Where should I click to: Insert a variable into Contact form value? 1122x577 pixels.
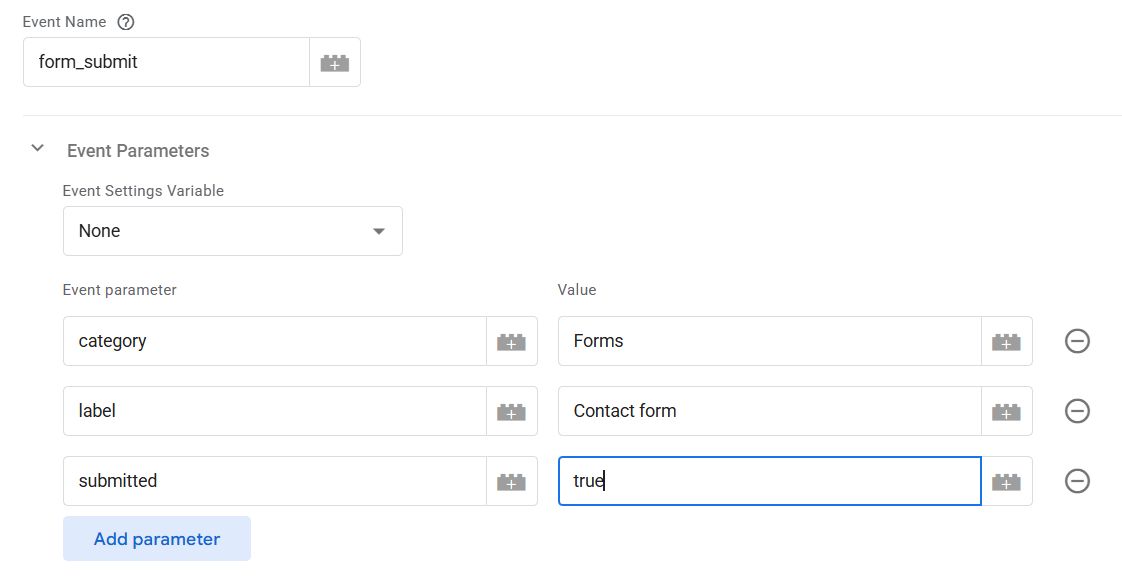1006,411
